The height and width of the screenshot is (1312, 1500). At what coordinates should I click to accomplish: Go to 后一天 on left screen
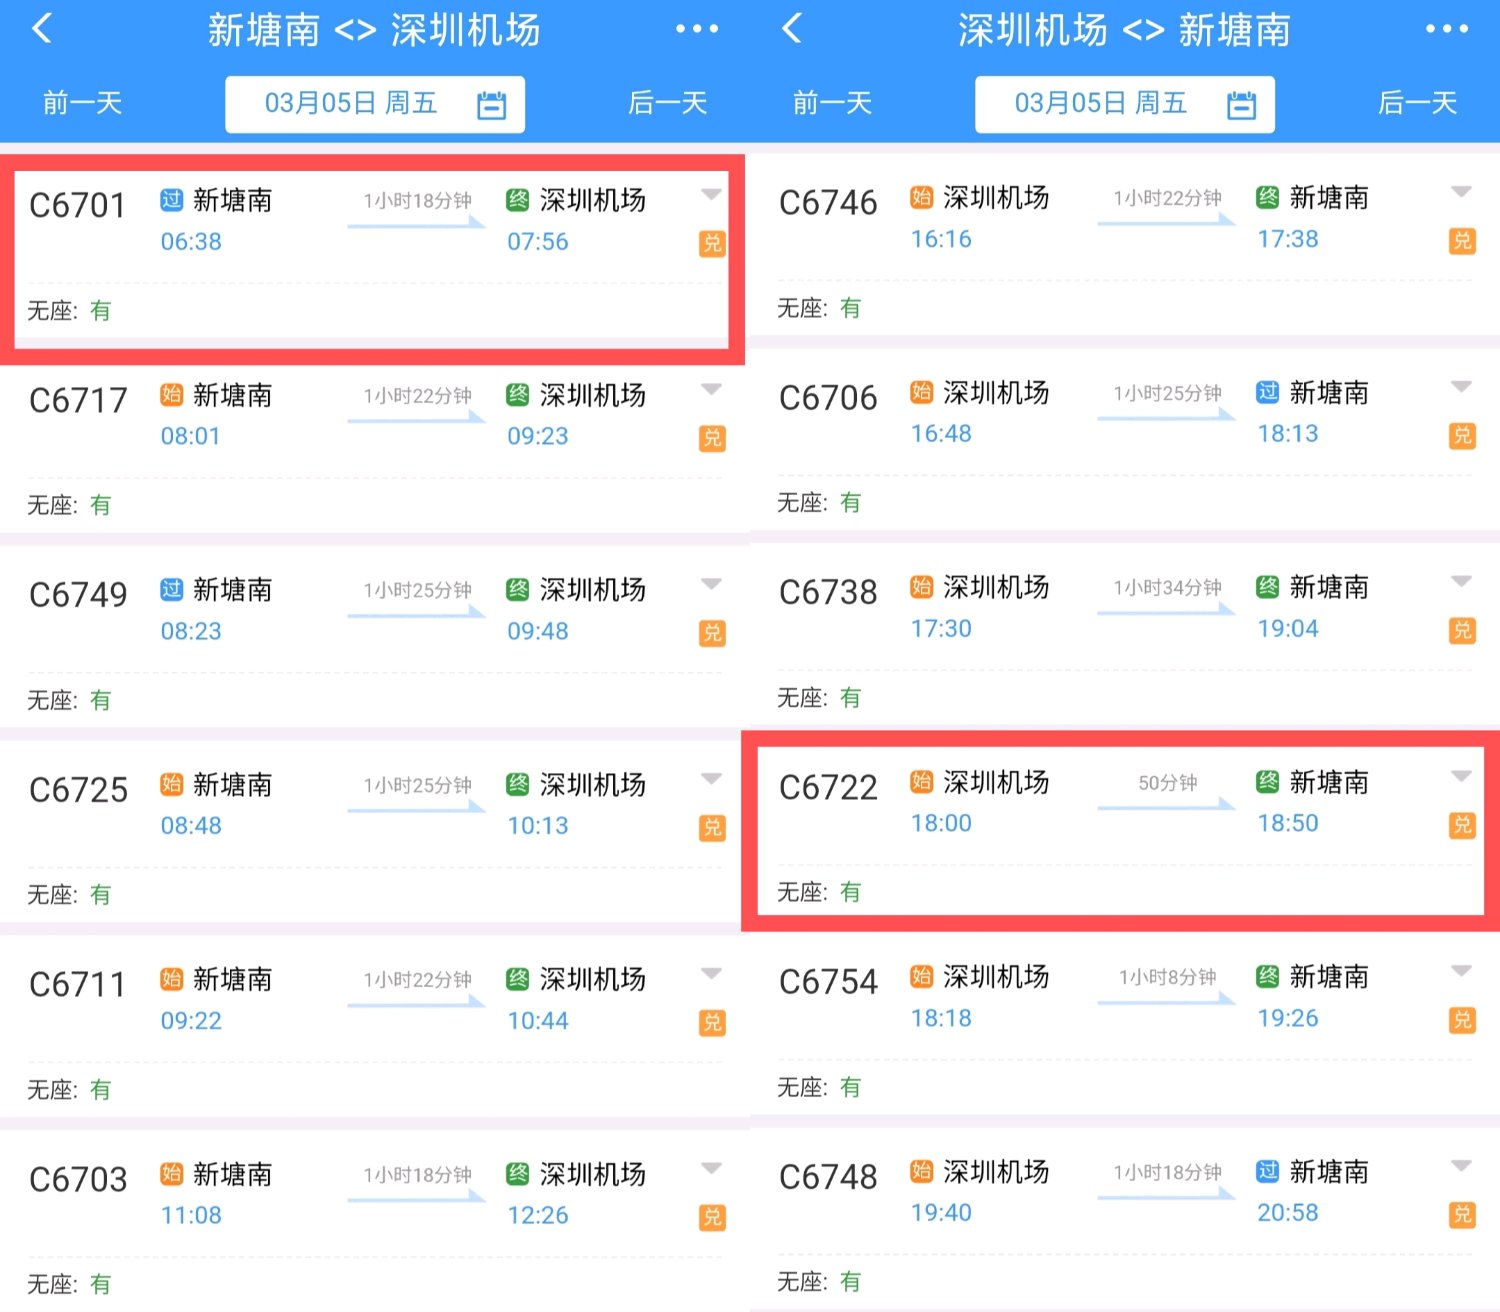click(x=667, y=103)
